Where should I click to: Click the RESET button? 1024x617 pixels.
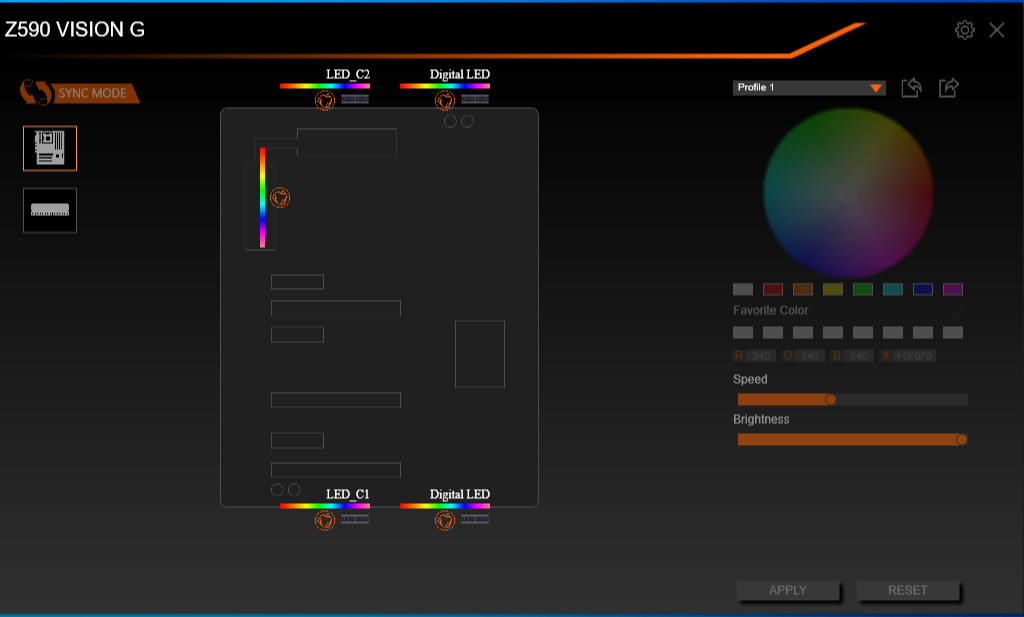[x=908, y=590]
